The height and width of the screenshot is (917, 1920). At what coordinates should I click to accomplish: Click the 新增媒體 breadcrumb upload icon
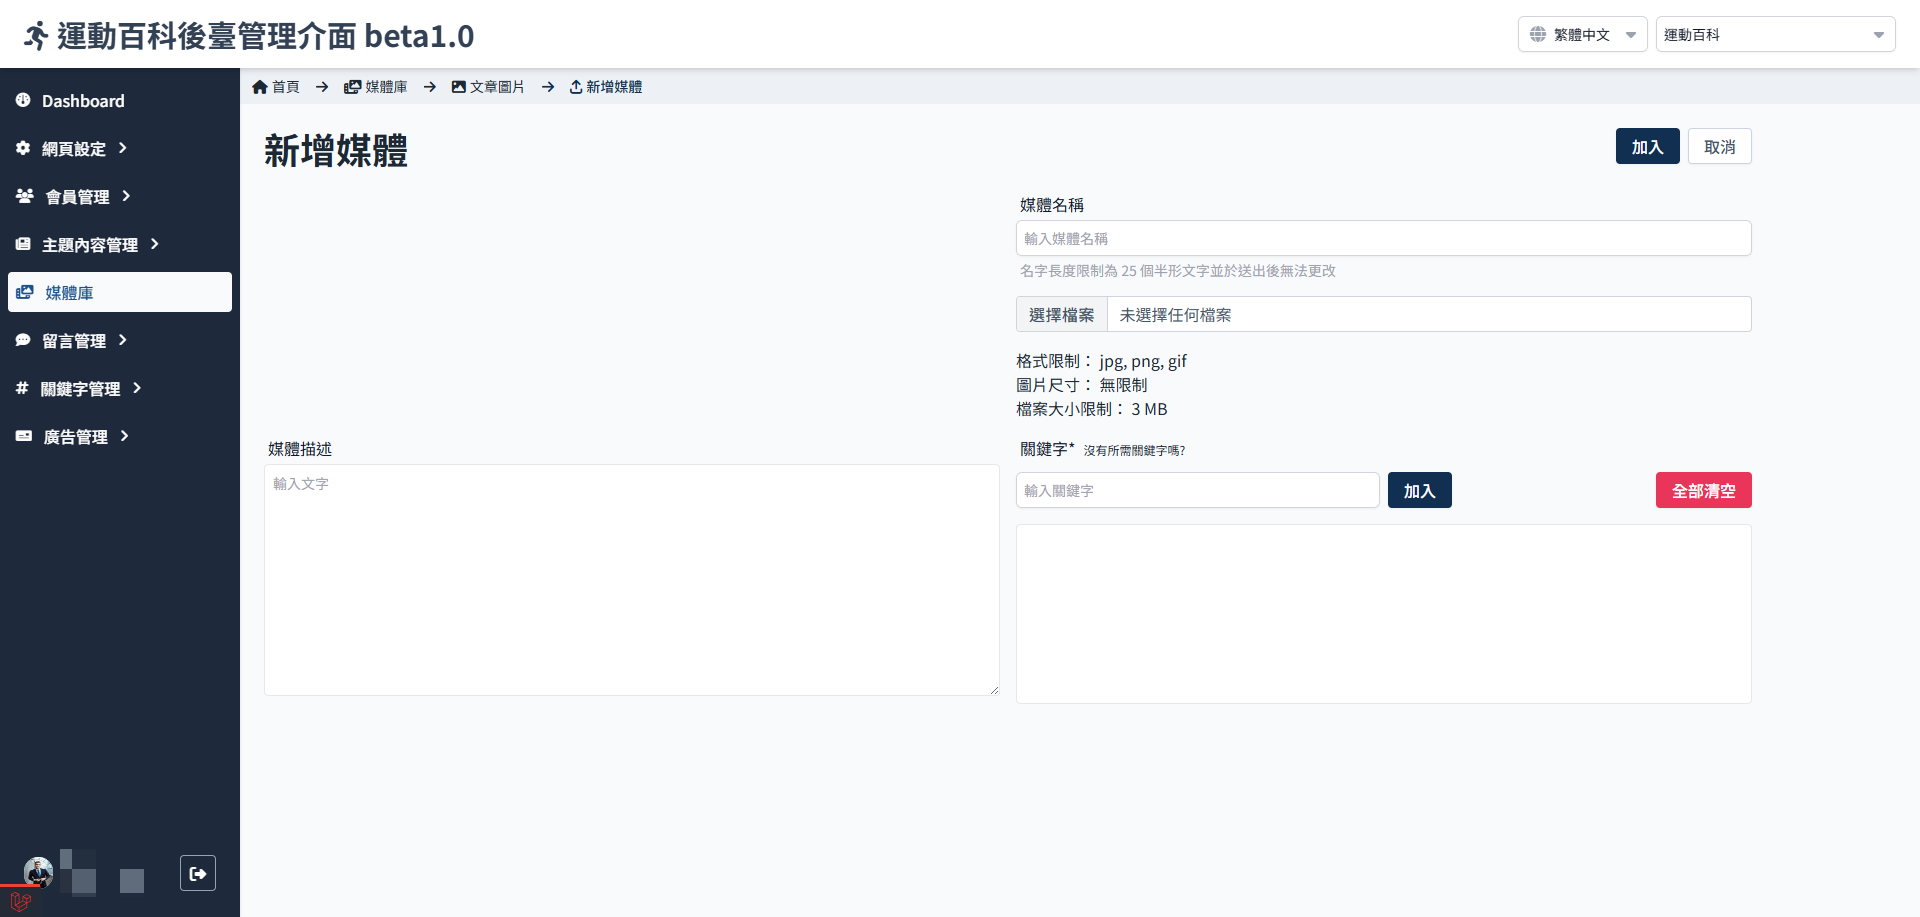tap(576, 87)
